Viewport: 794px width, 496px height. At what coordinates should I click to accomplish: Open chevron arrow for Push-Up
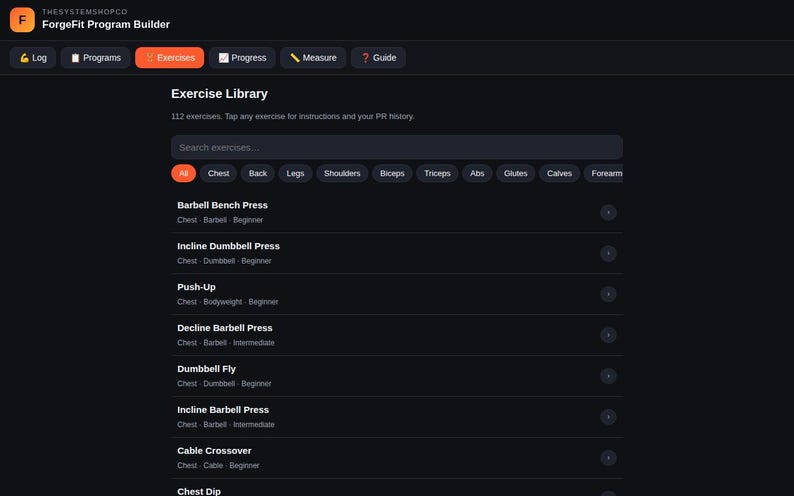(x=608, y=294)
